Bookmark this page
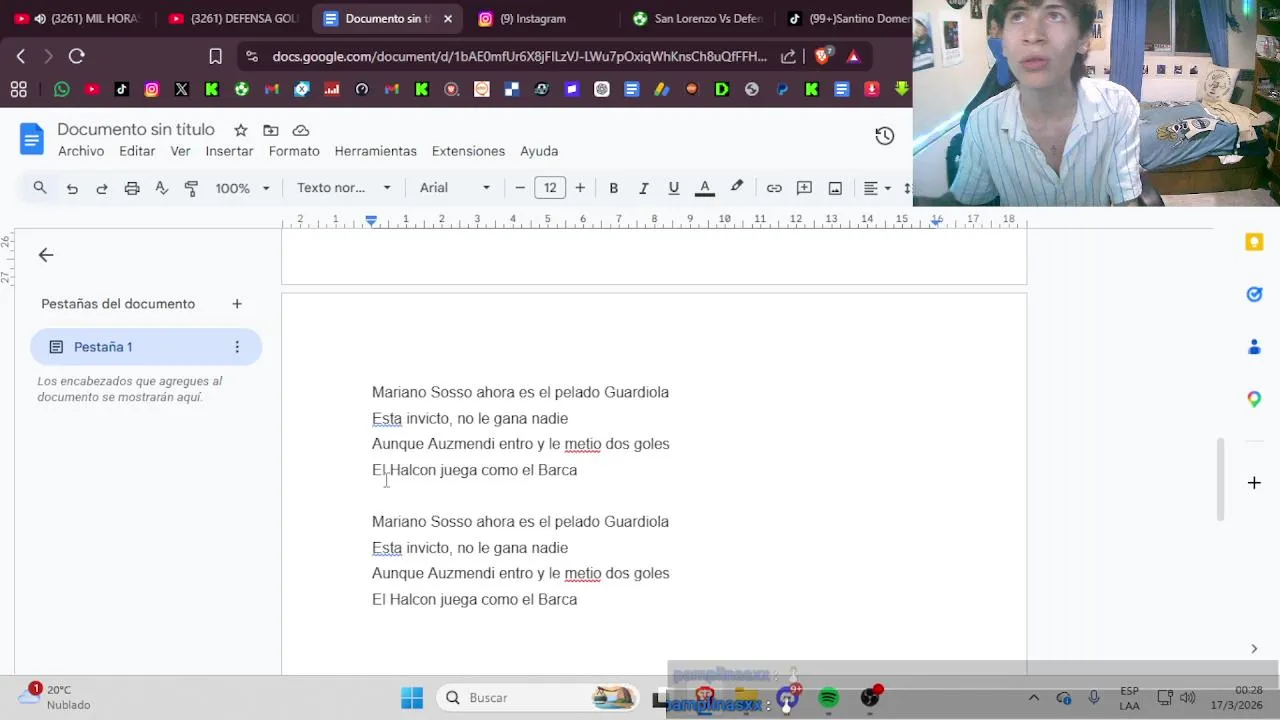This screenshot has width=1280, height=720. (x=215, y=57)
